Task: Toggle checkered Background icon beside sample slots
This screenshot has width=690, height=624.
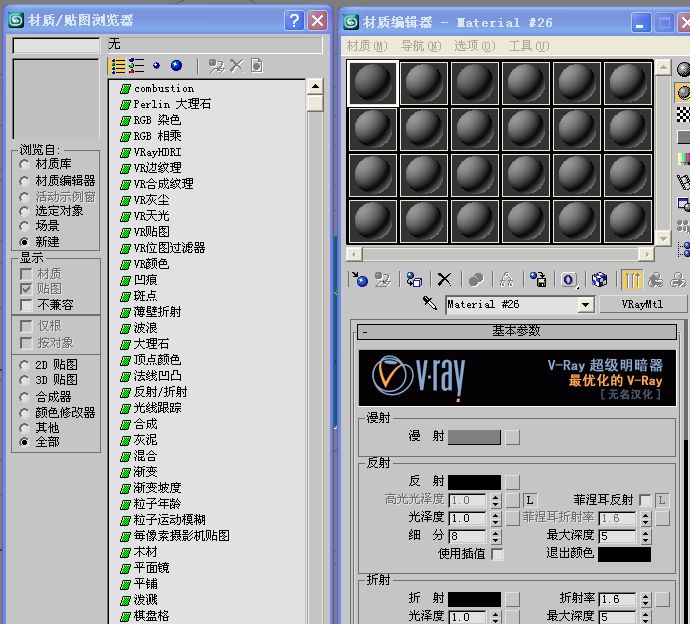Action: (683, 114)
